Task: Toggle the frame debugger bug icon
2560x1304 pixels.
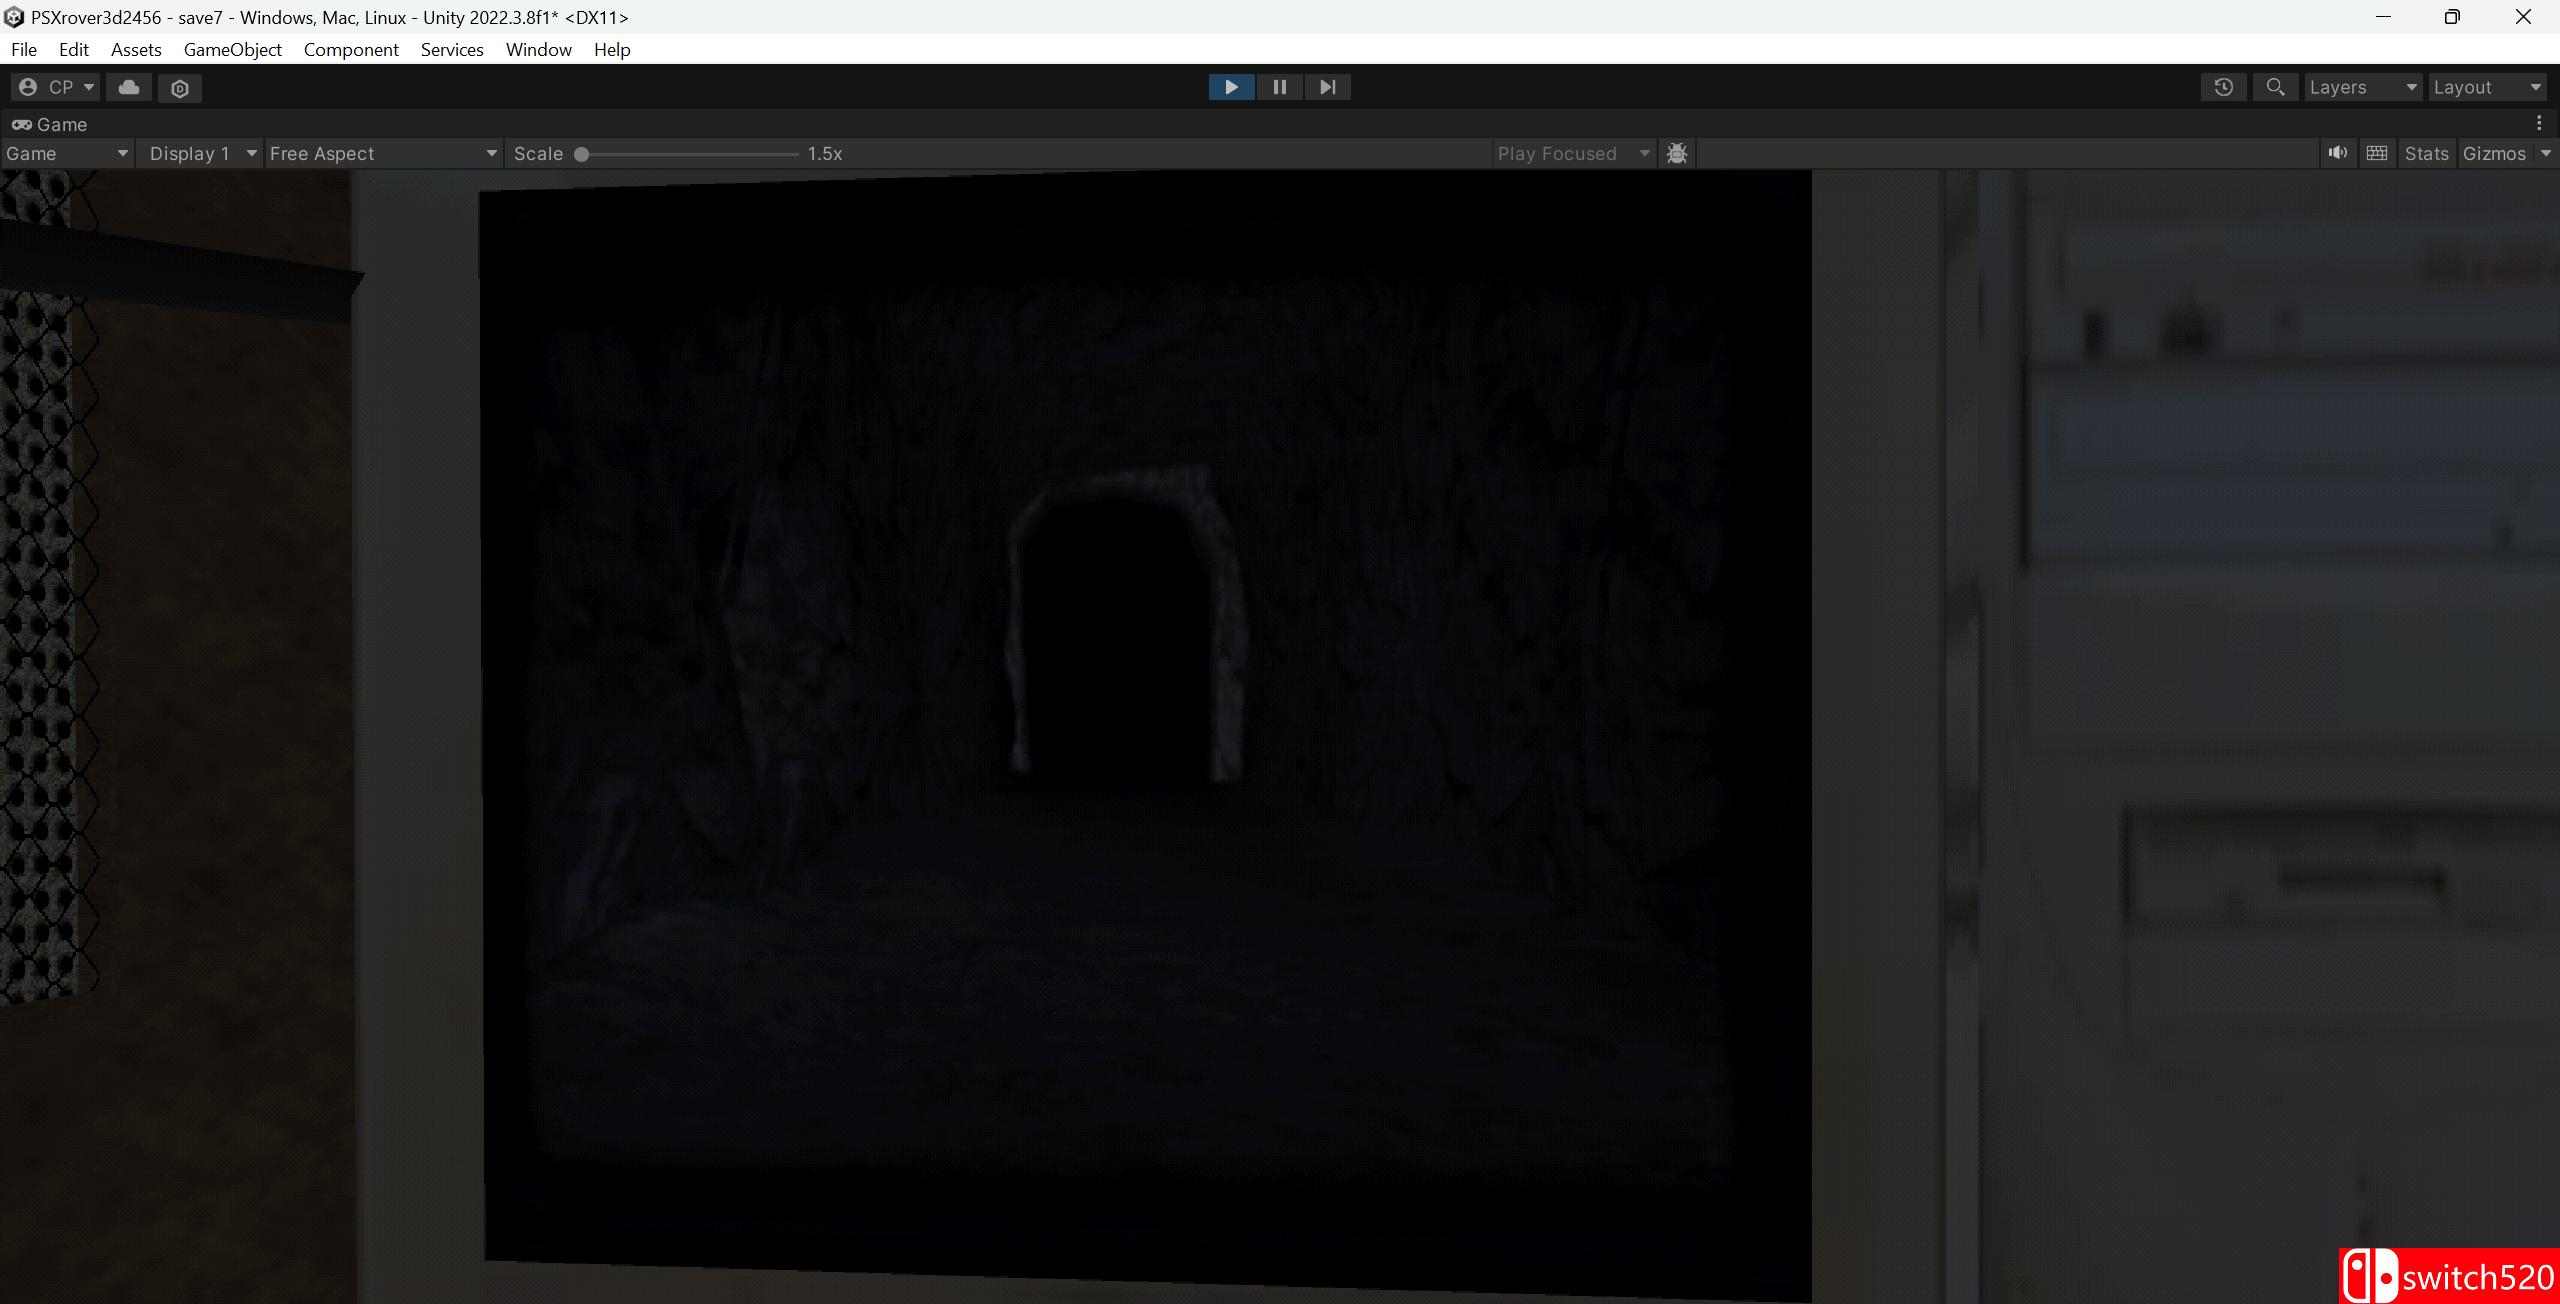Action: point(1677,153)
